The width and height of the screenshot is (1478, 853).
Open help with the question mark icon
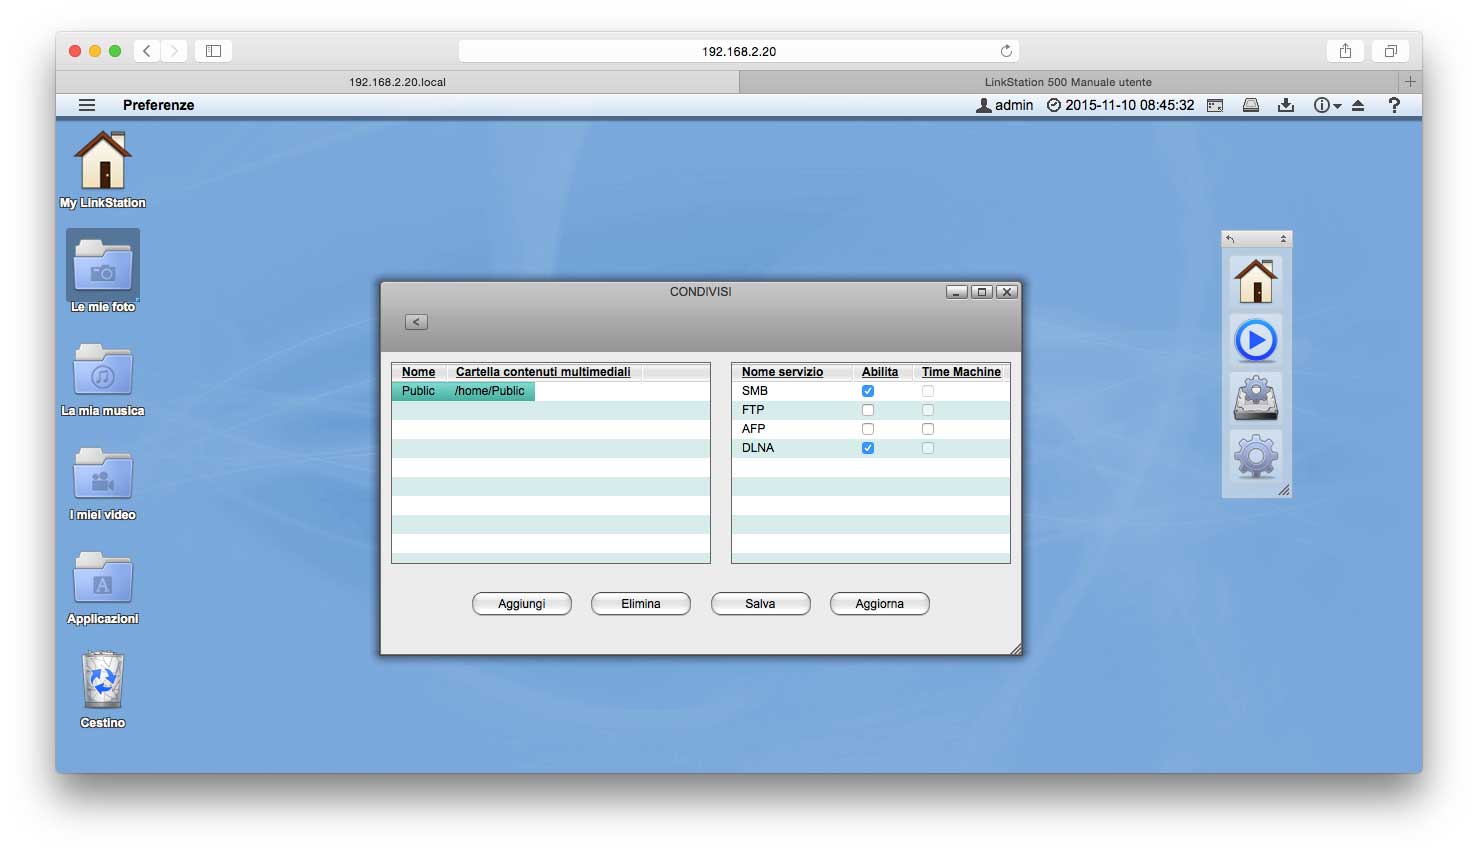(x=1394, y=105)
